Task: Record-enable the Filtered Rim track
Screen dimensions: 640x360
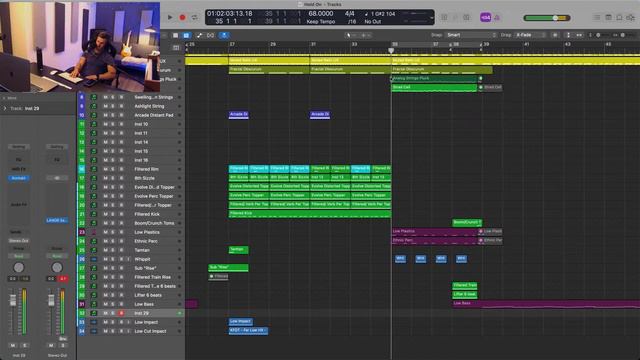Action: pos(121,169)
